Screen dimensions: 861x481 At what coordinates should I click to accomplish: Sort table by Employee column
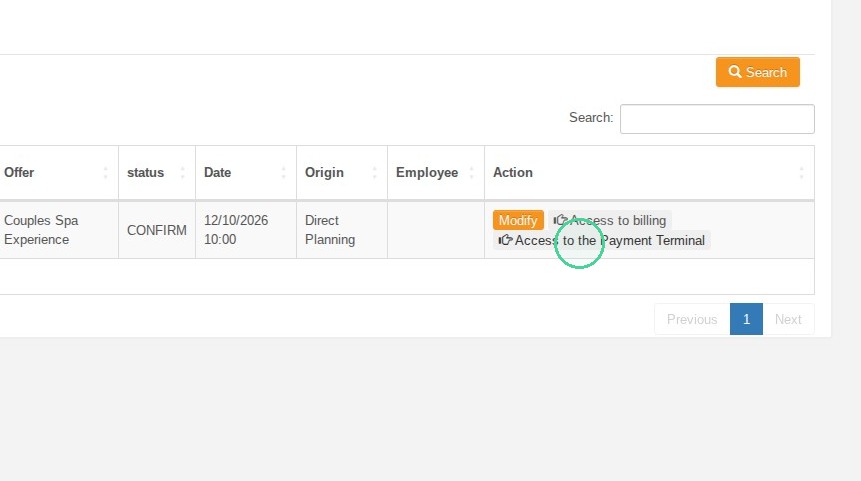coord(435,172)
